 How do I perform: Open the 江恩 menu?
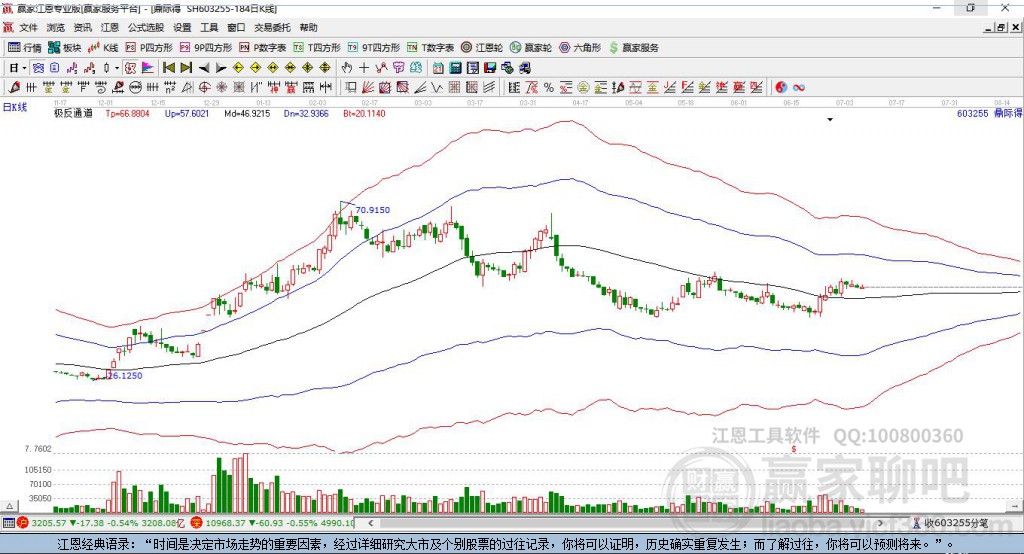pos(110,27)
